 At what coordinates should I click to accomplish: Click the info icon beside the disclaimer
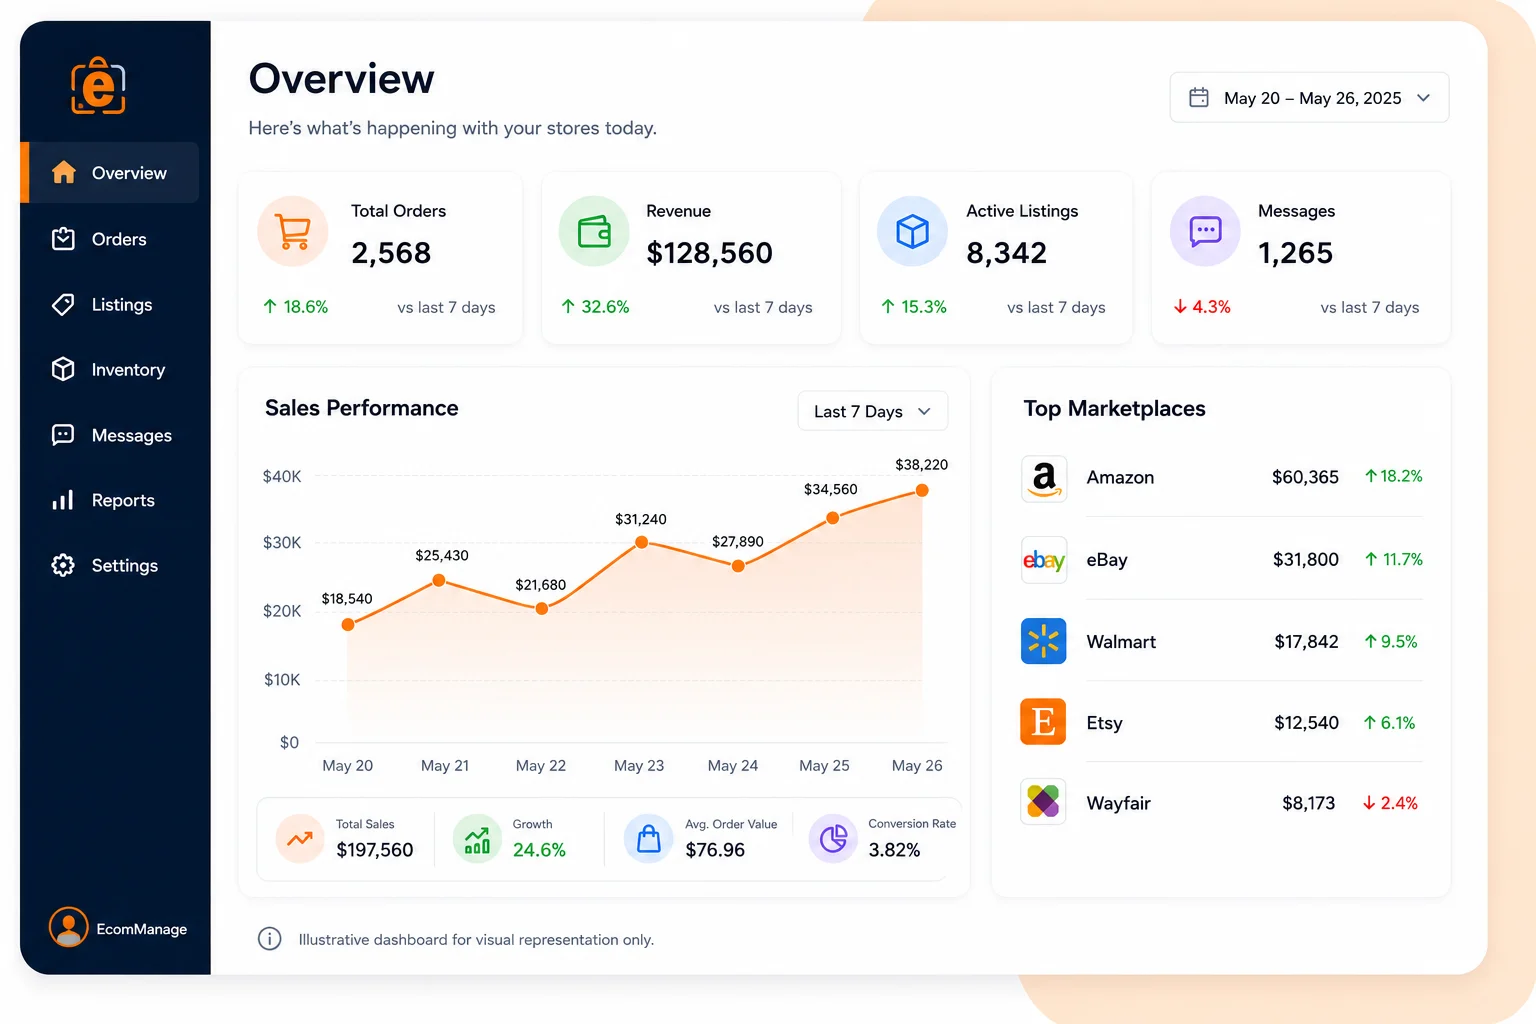(x=269, y=939)
